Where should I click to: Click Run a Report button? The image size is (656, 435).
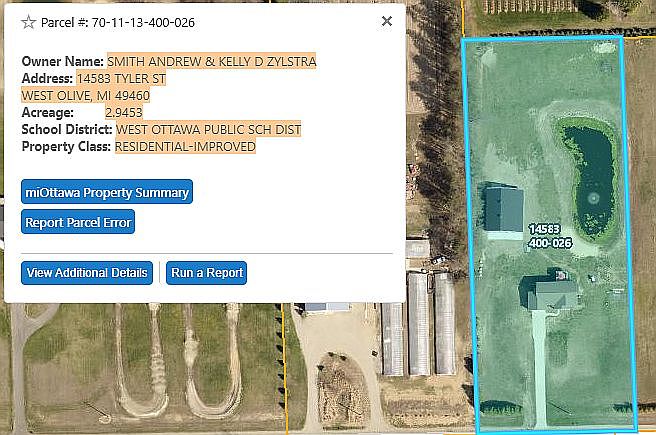click(207, 273)
